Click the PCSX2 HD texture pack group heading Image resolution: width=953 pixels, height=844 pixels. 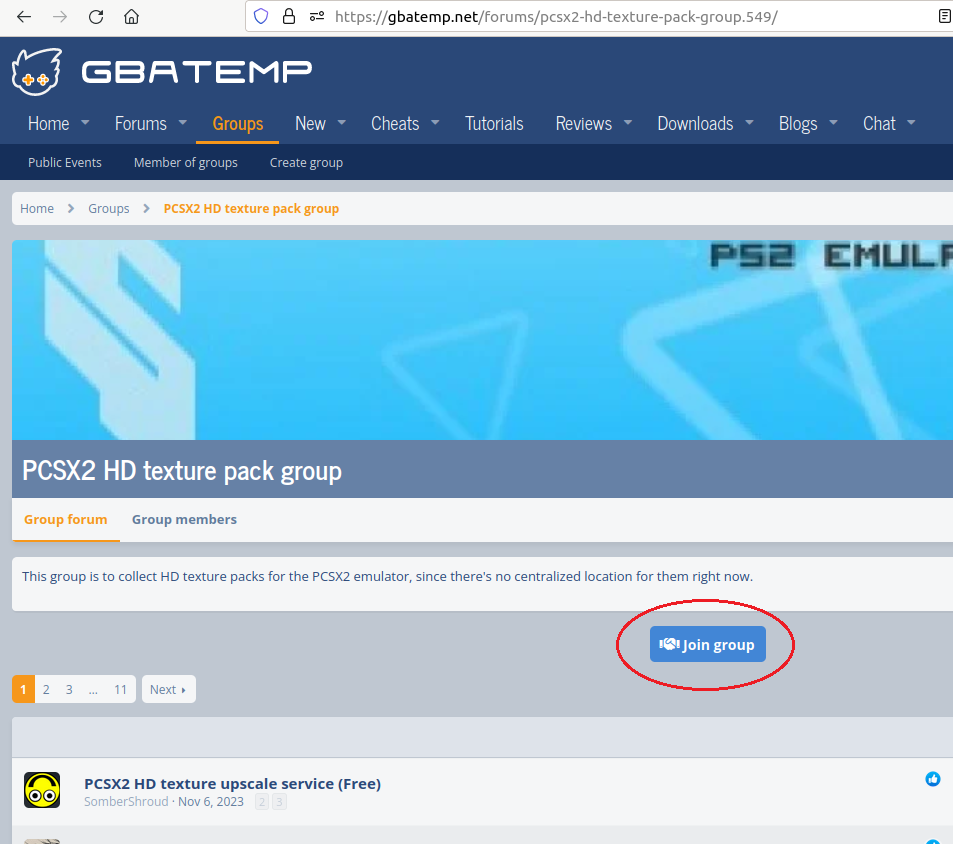182,471
